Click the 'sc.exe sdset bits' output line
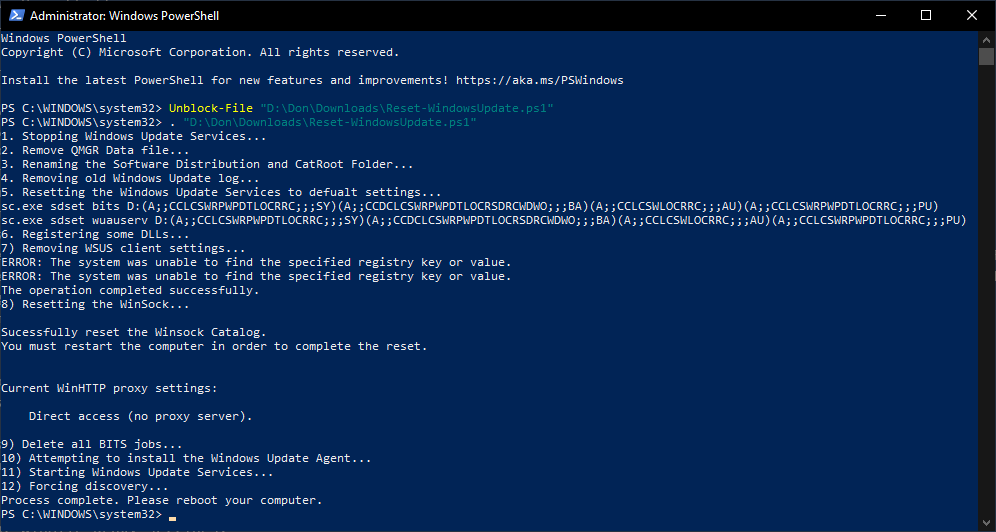996x532 pixels. click(x=469, y=206)
